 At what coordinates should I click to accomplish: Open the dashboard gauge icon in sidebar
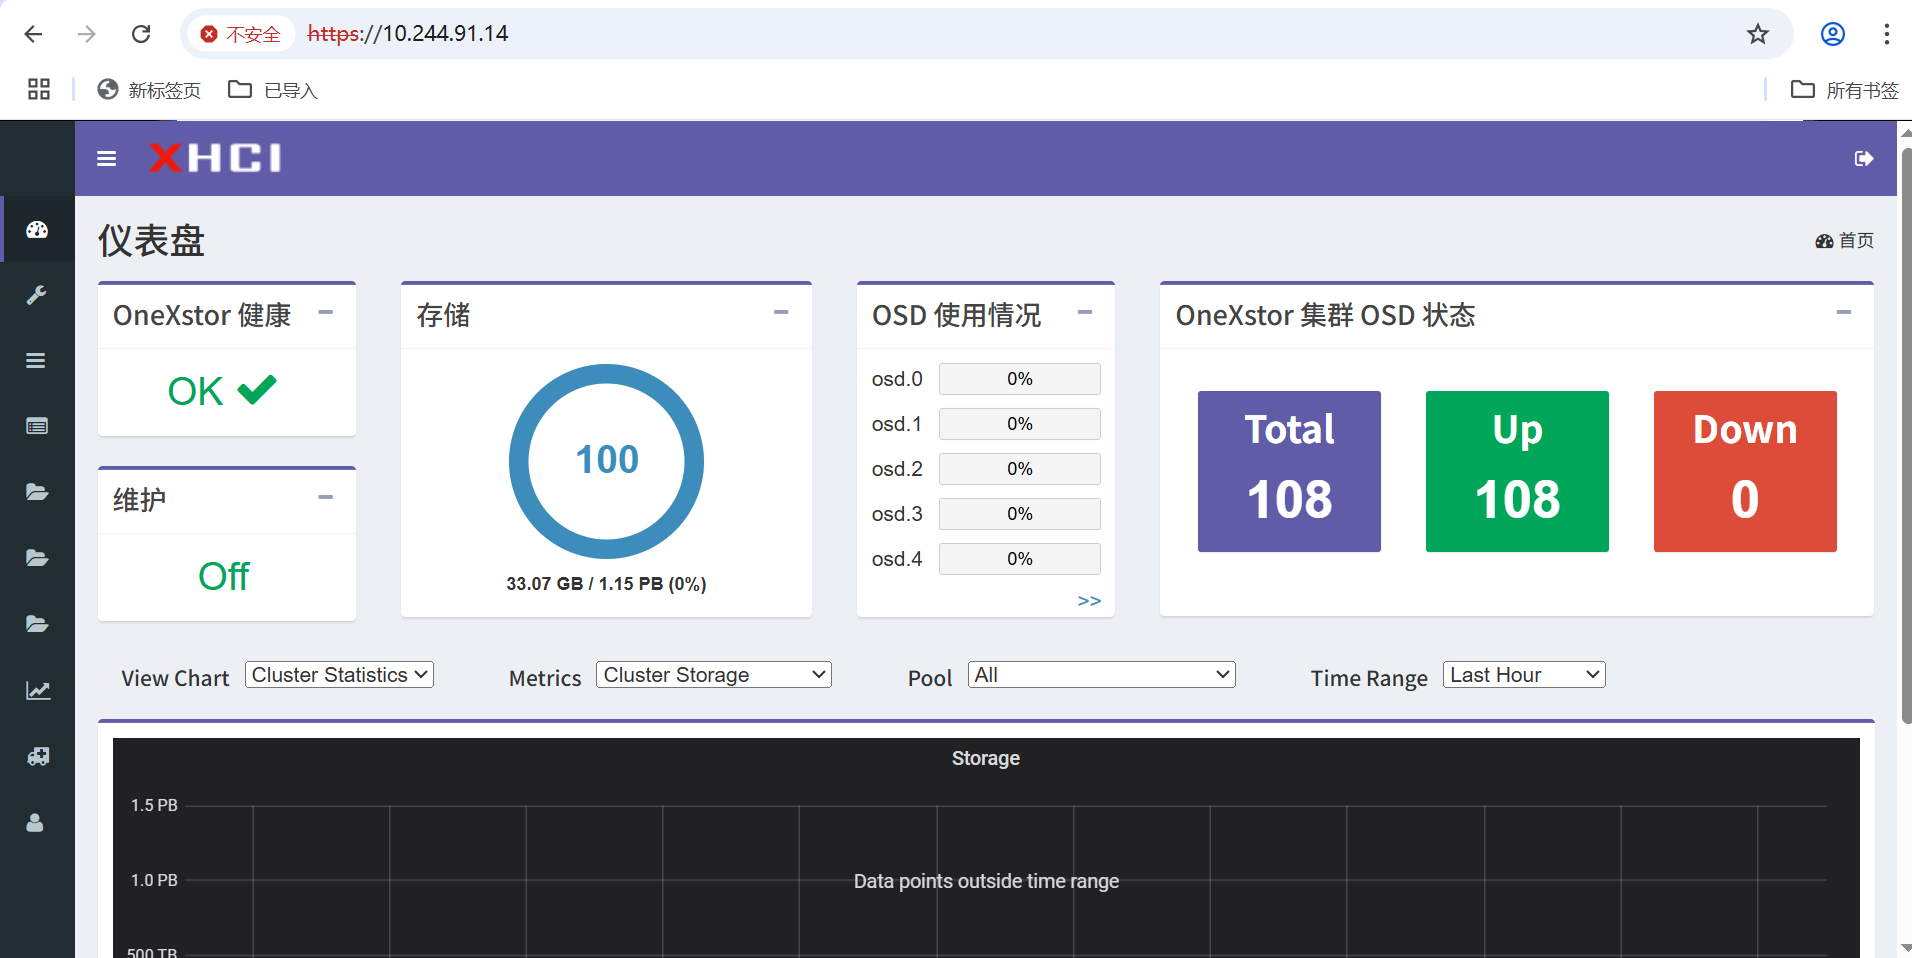click(x=37, y=230)
